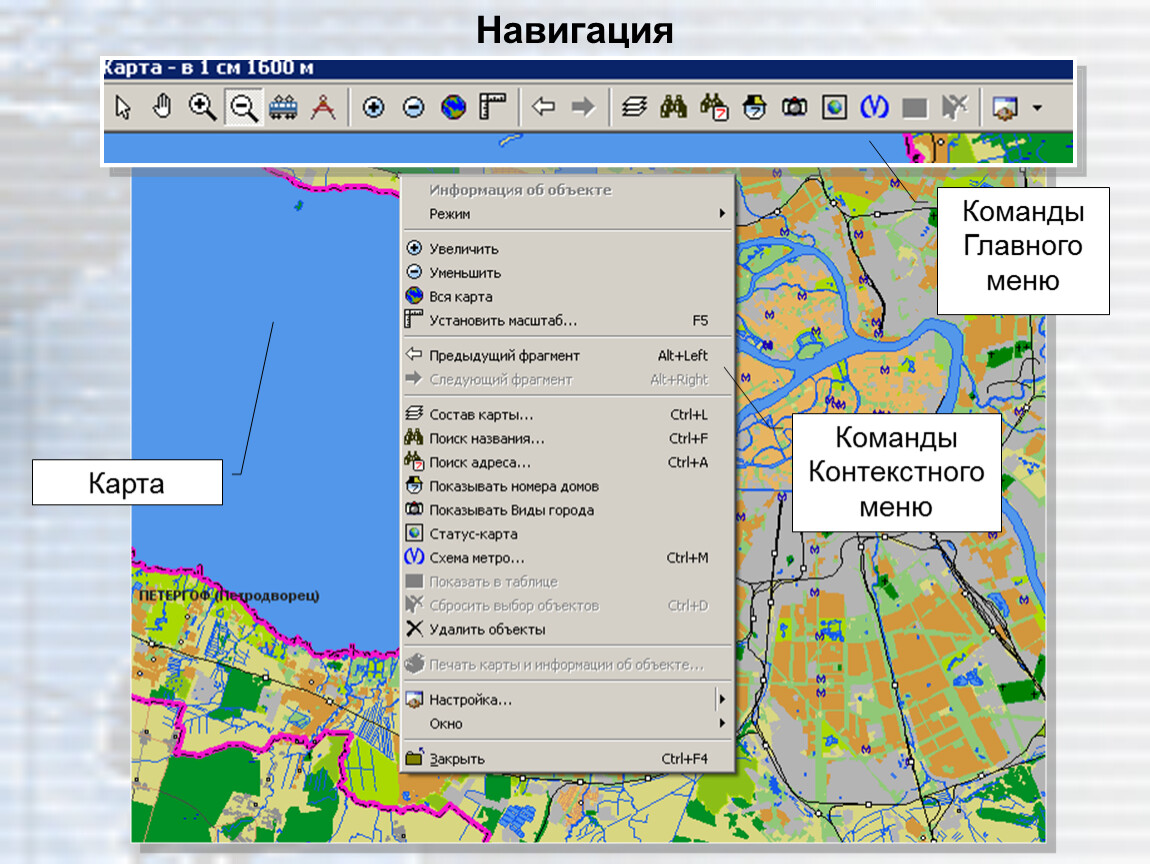Expand the Настройка submenu arrow
1150x864 pixels.
pos(722,699)
